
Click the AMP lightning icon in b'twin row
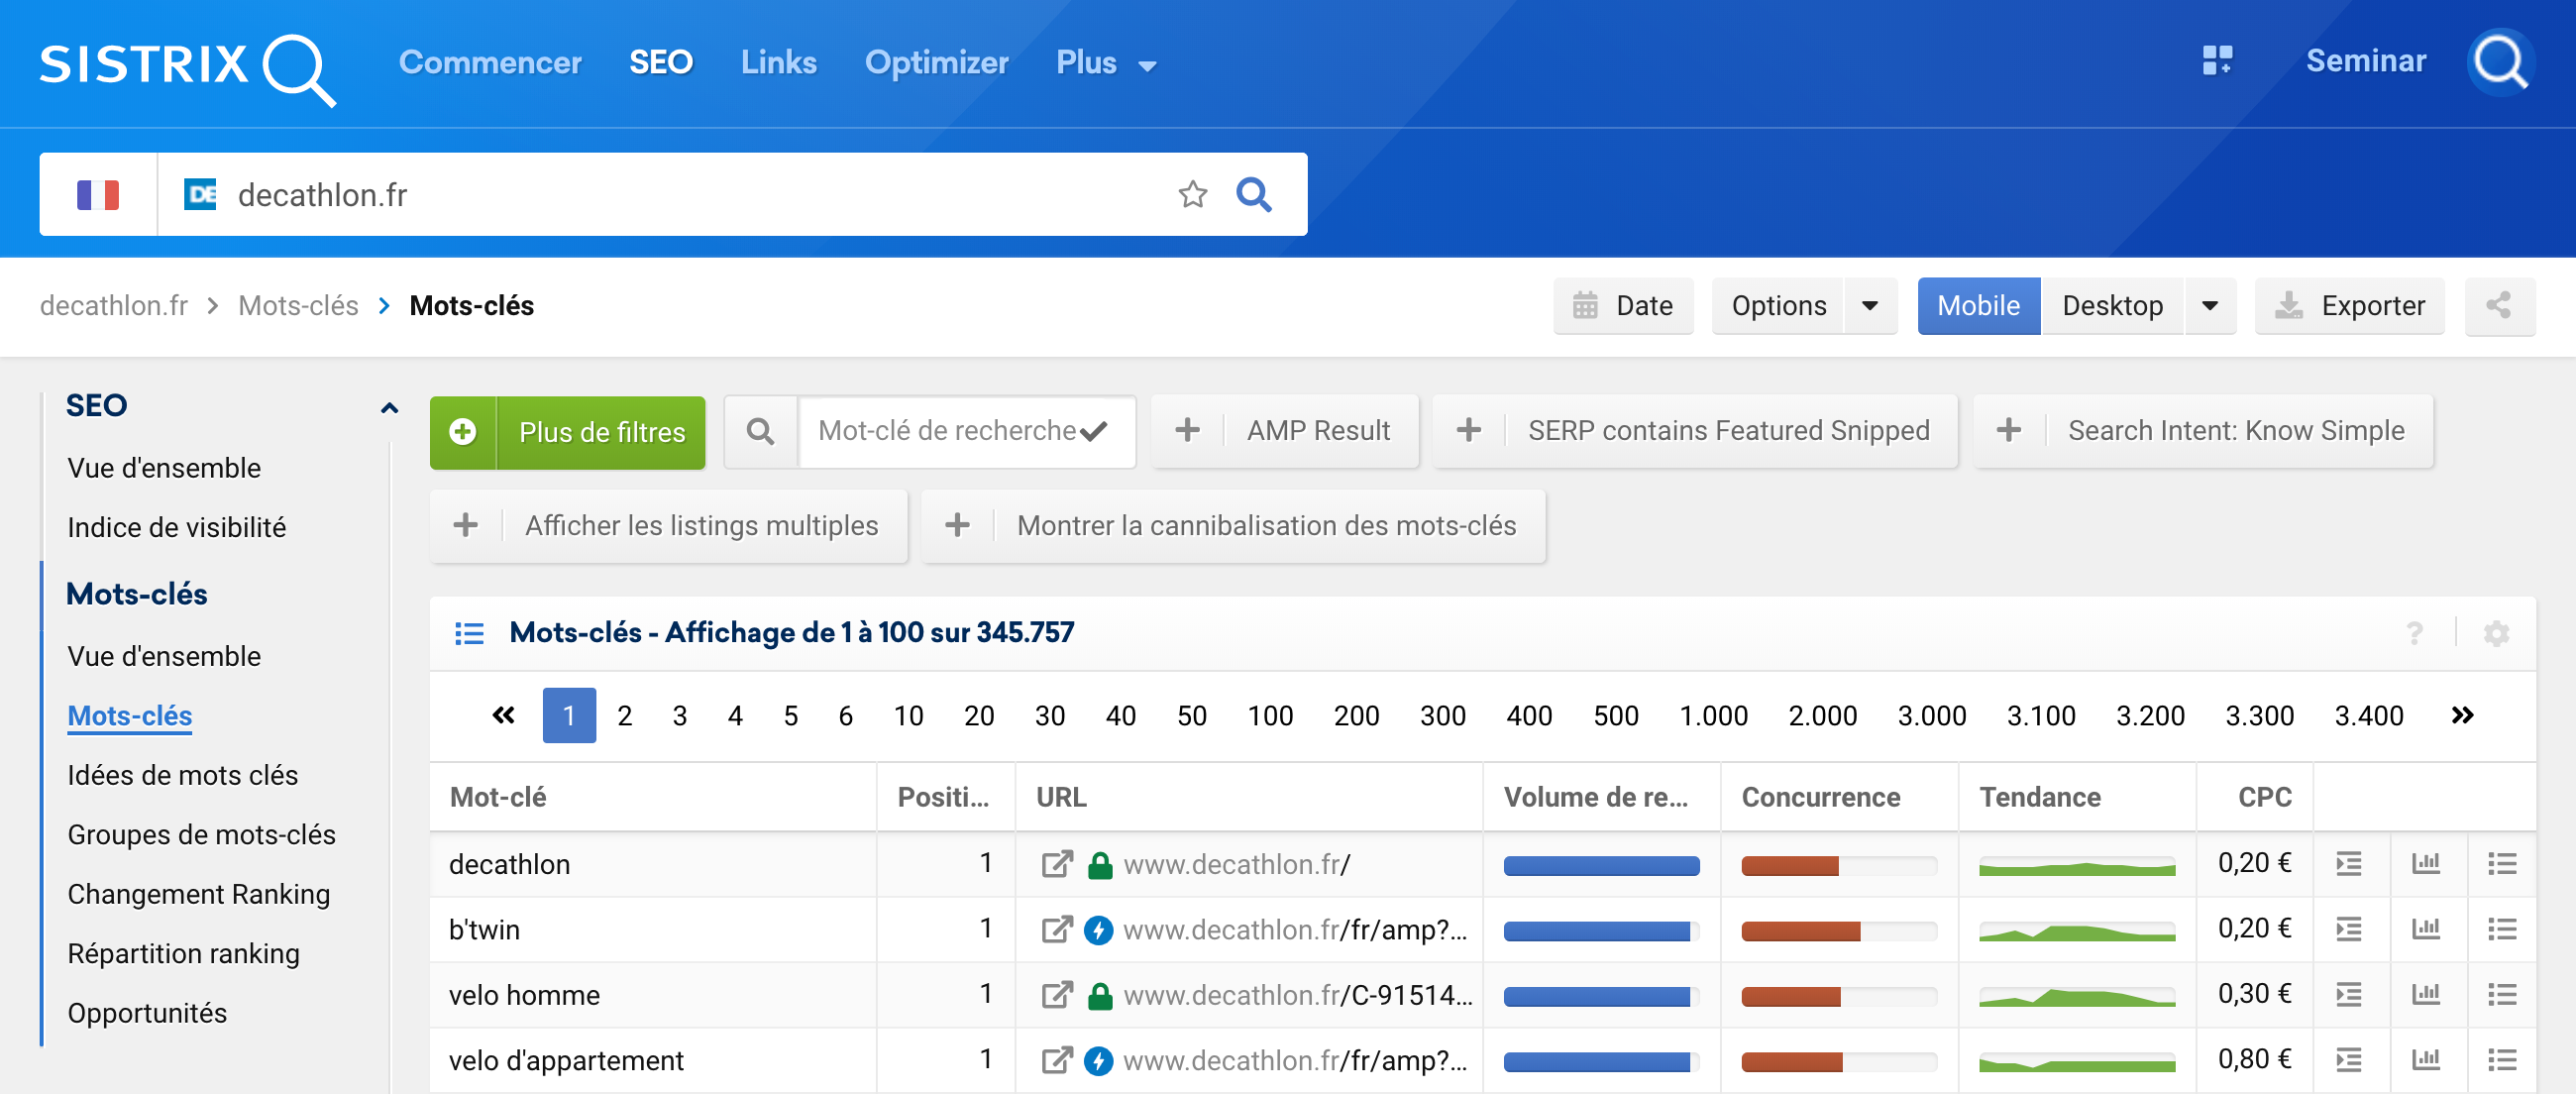pyautogui.click(x=1098, y=929)
